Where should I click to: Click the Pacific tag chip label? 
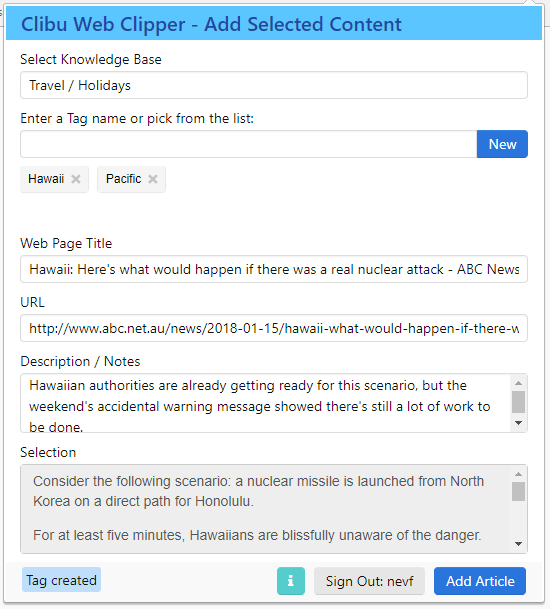(124, 179)
